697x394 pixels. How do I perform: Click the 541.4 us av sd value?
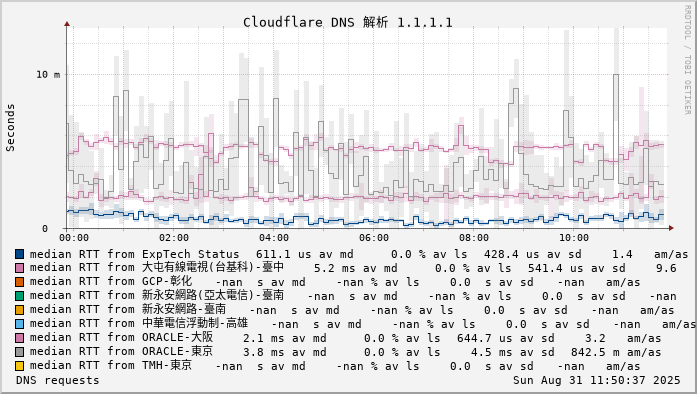coord(577,269)
